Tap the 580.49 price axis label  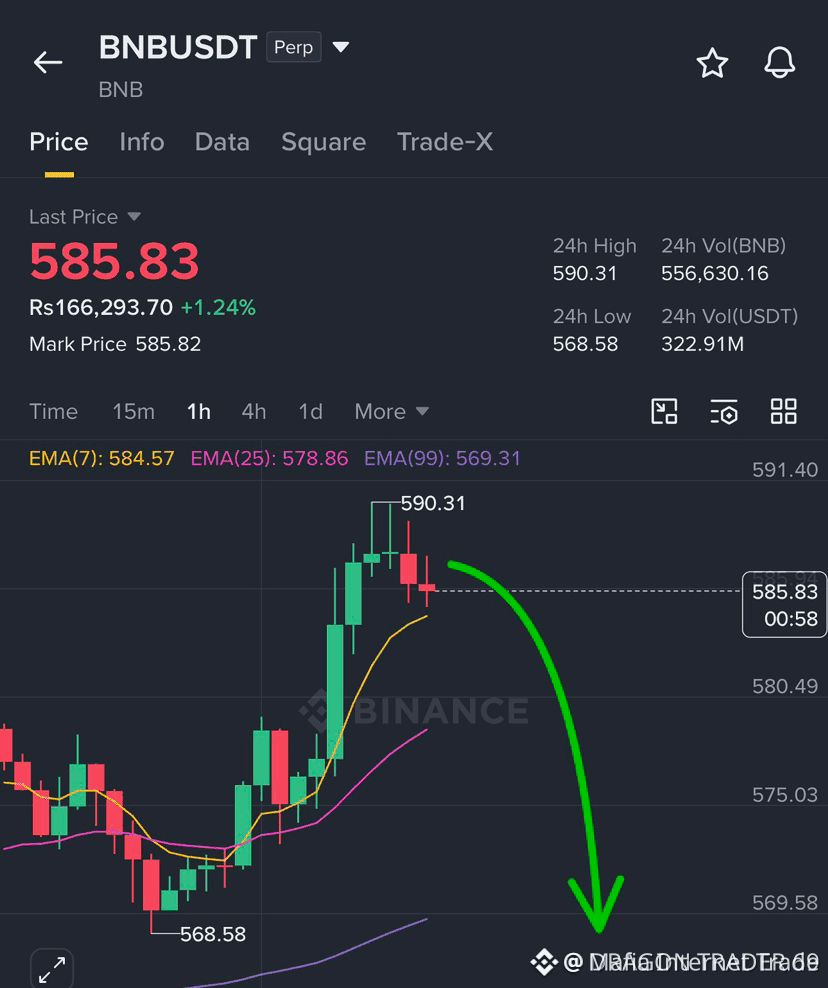click(785, 686)
